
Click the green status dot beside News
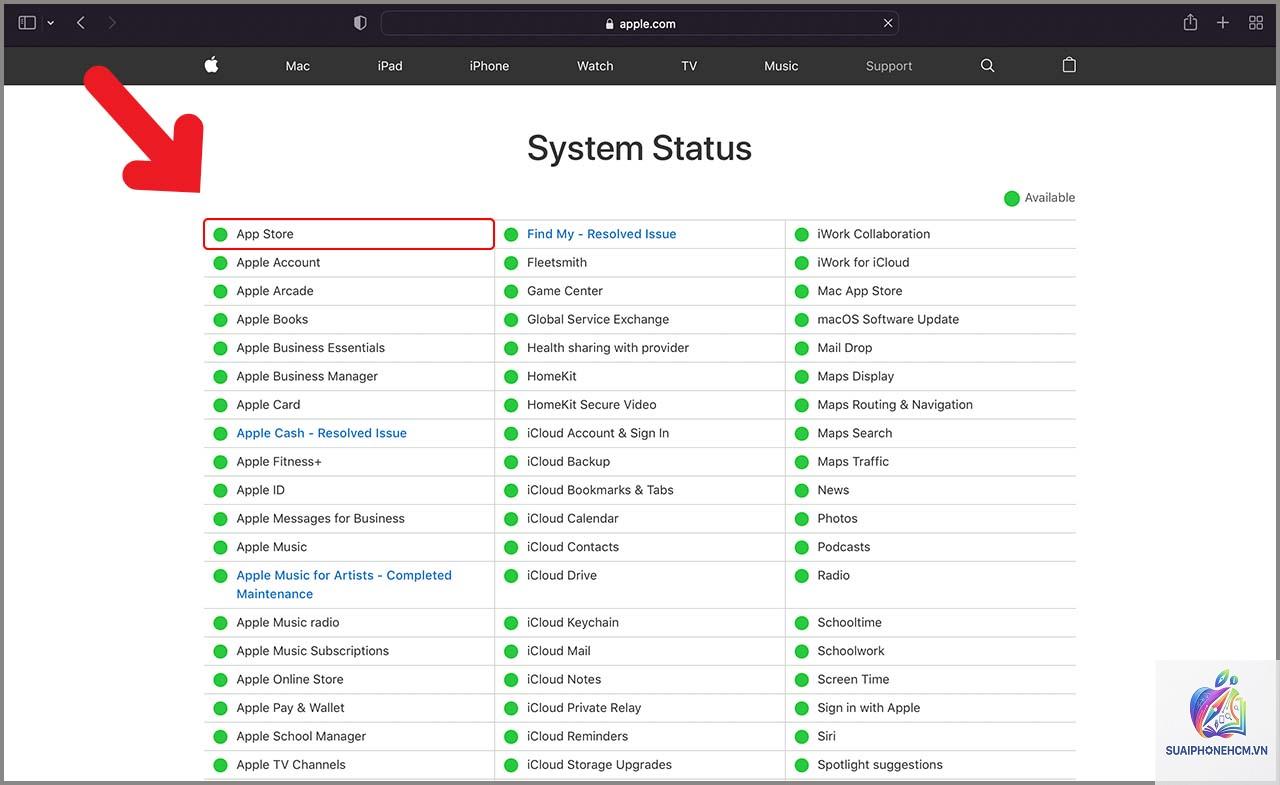click(801, 491)
